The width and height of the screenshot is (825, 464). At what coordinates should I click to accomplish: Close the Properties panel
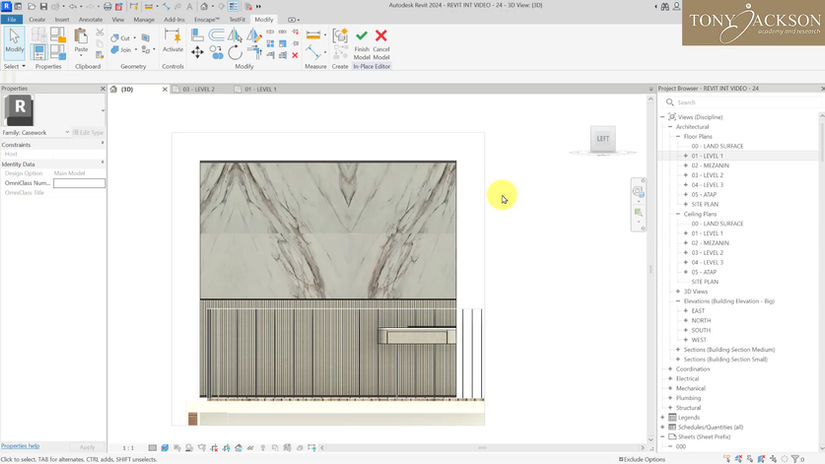coord(103,89)
